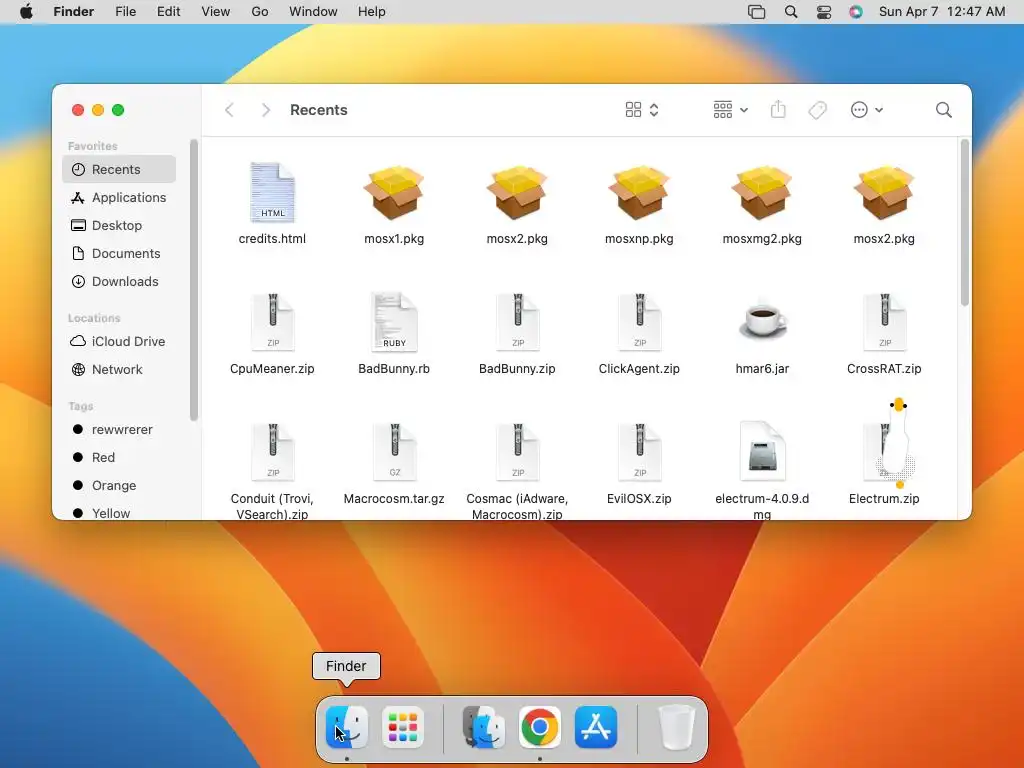The width and height of the screenshot is (1024, 768).
Task: Select the hmar6.jar coffee cup icon
Action: click(762, 322)
